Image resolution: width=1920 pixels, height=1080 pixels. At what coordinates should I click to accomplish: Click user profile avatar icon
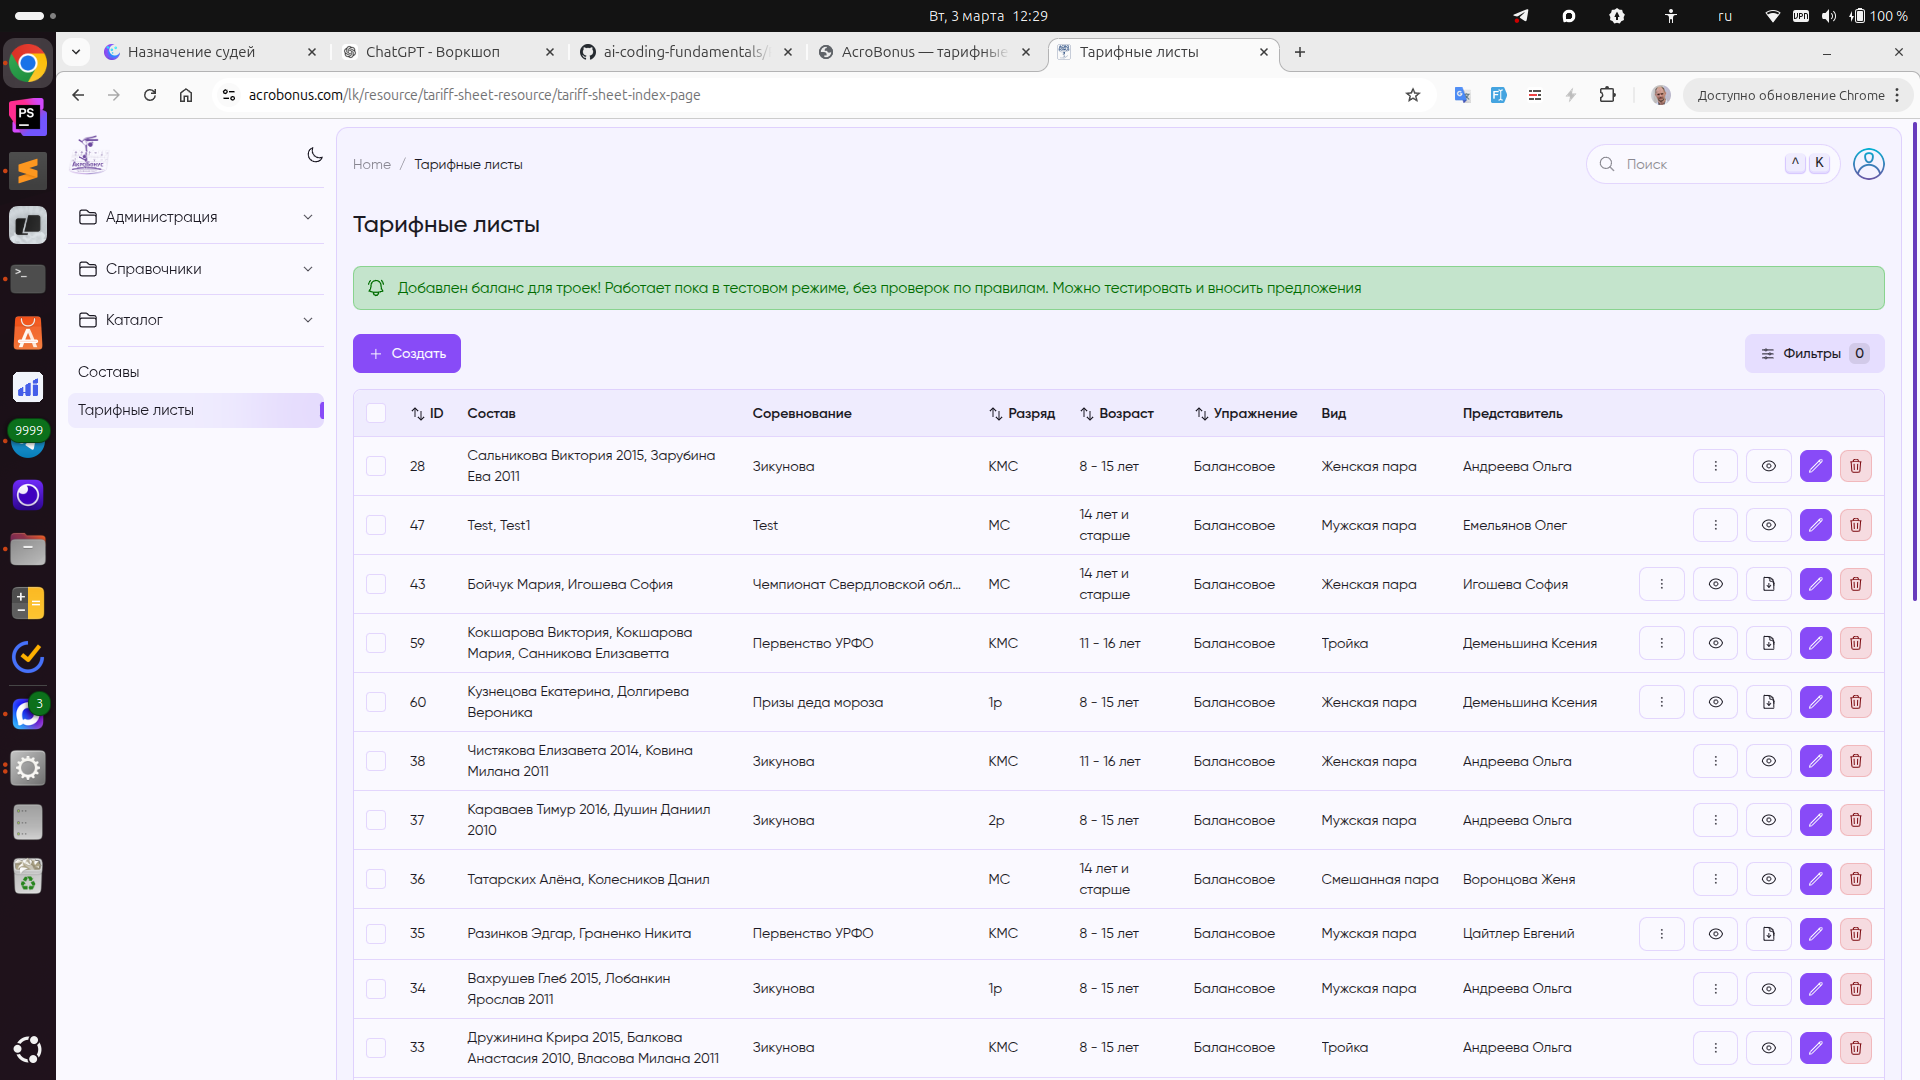point(1868,164)
